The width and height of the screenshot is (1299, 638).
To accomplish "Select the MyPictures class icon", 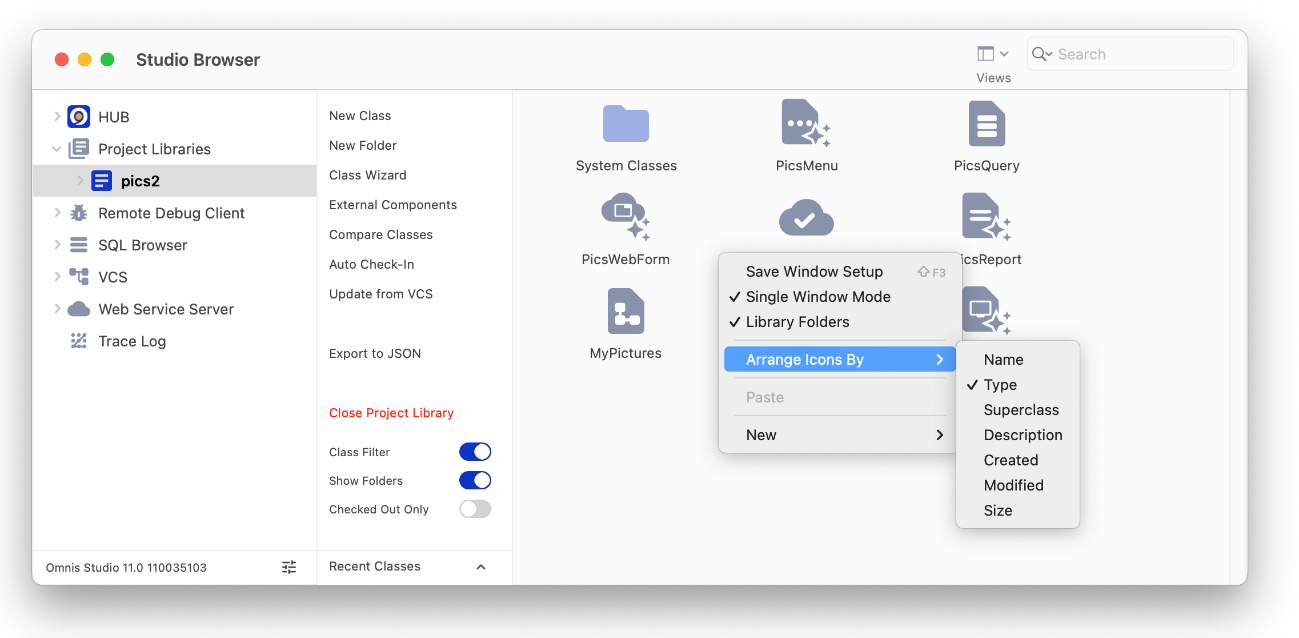I will click(x=626, y=311).
